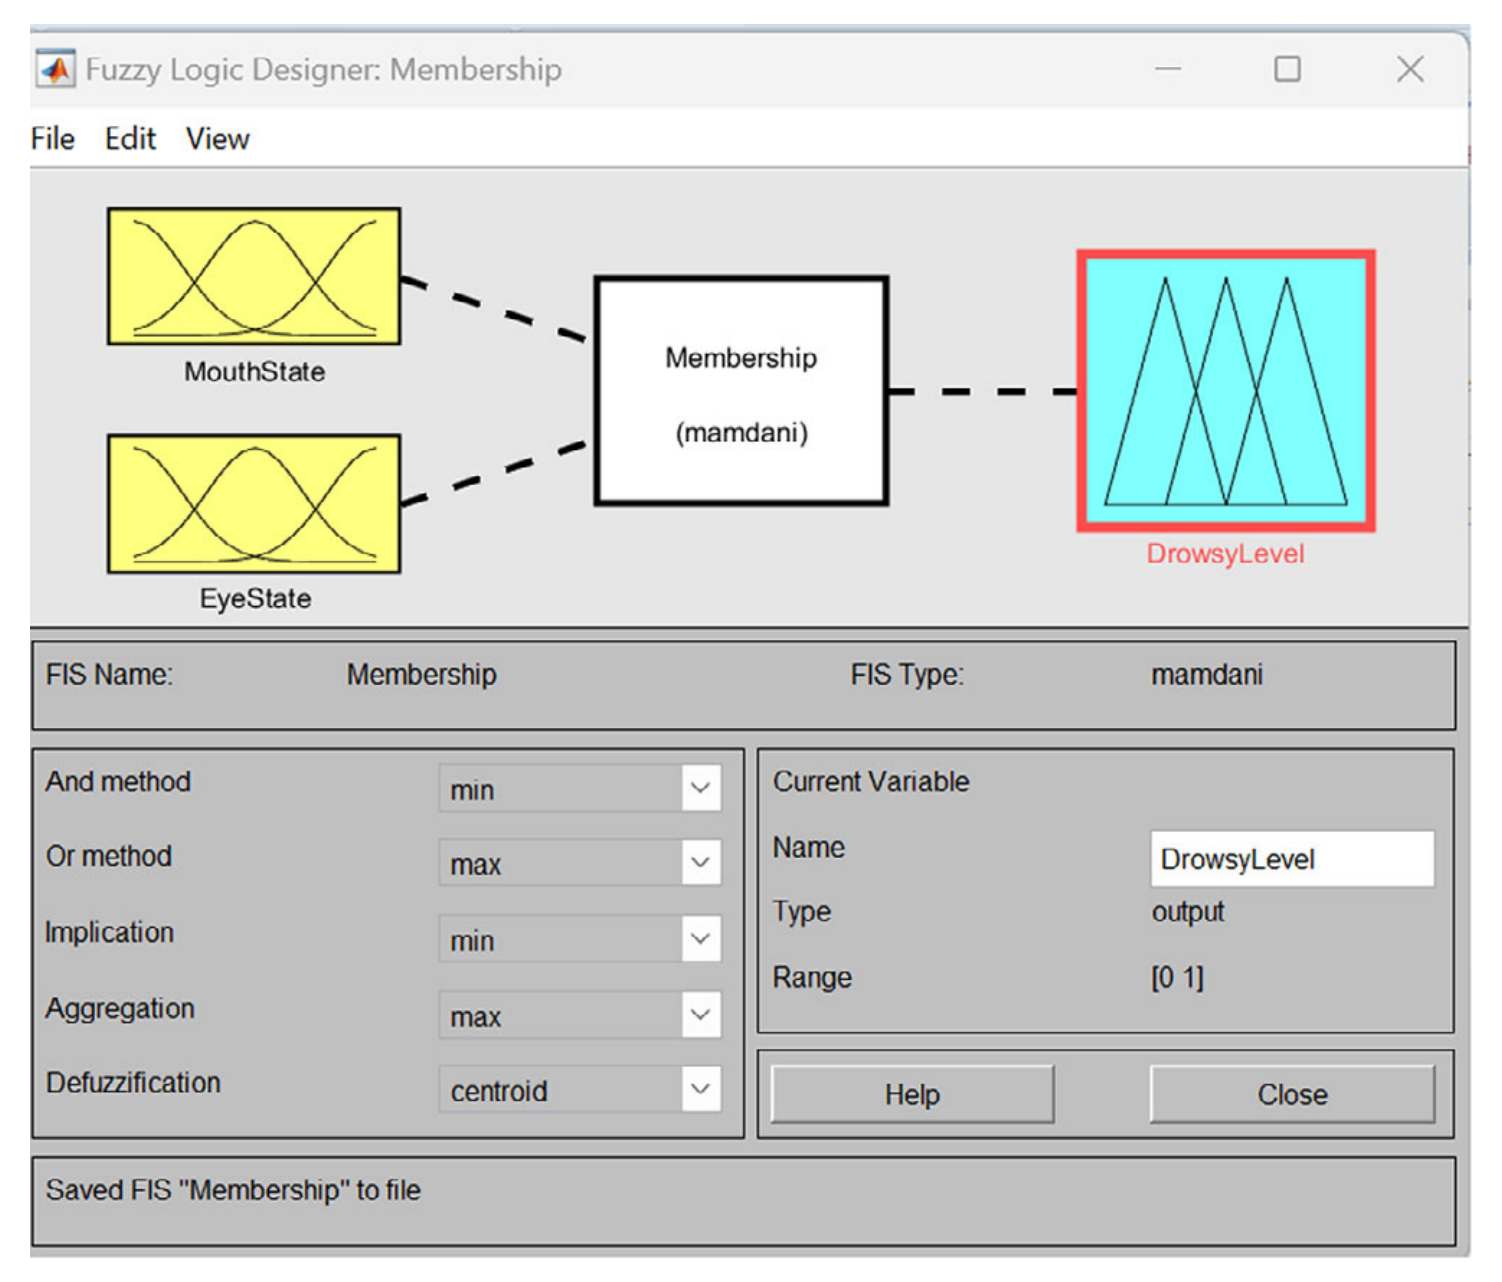Screen dimensions: 1502x1282
Task: Edit the DrowsyLevel name field
Action: 1293,859
